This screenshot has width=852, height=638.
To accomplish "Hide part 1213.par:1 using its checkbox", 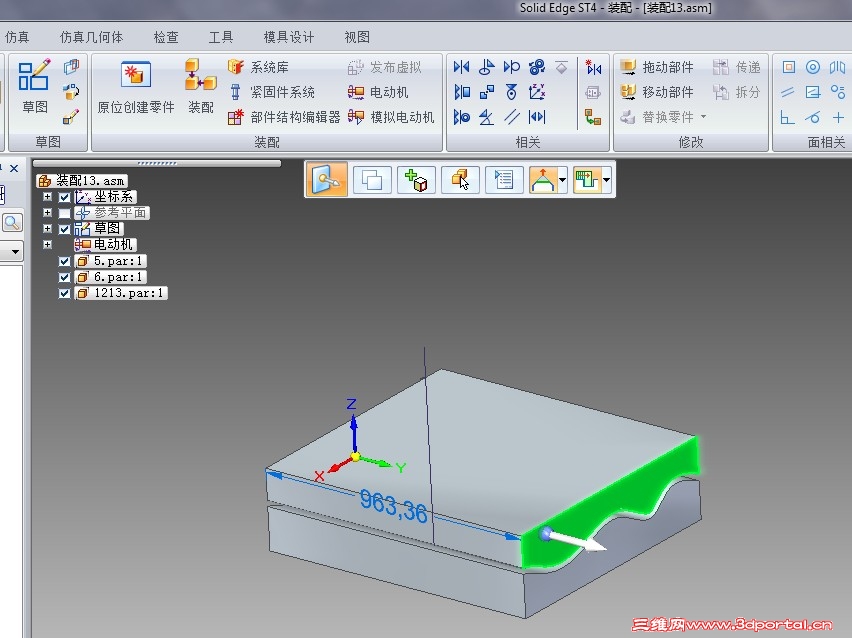I will point(64,293).
